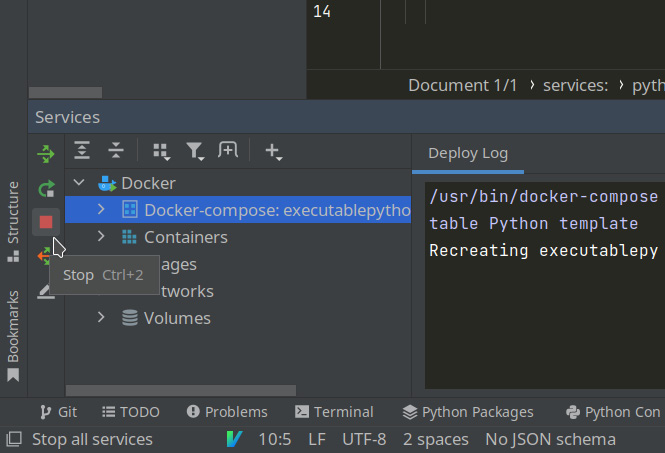
Task: Expand the Volumes node
Action: (x=101, y=317)
